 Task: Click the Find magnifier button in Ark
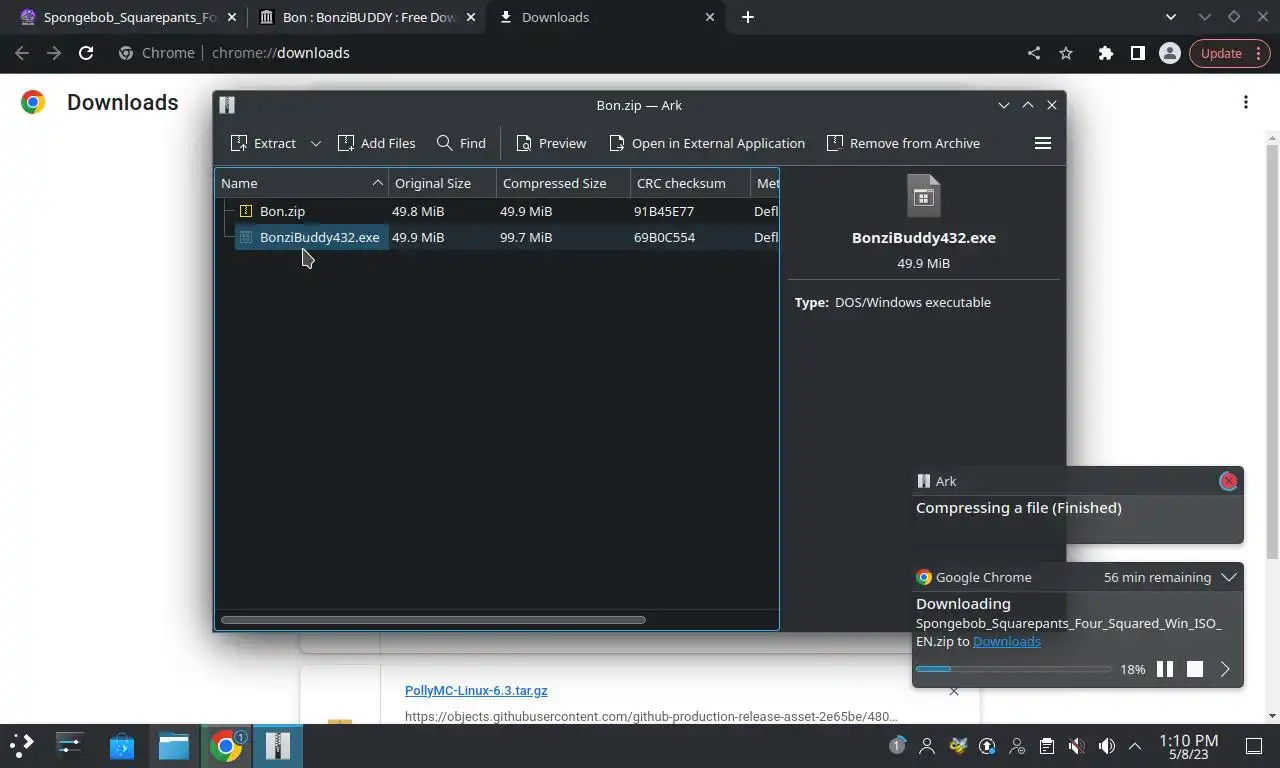coord(461,143)
